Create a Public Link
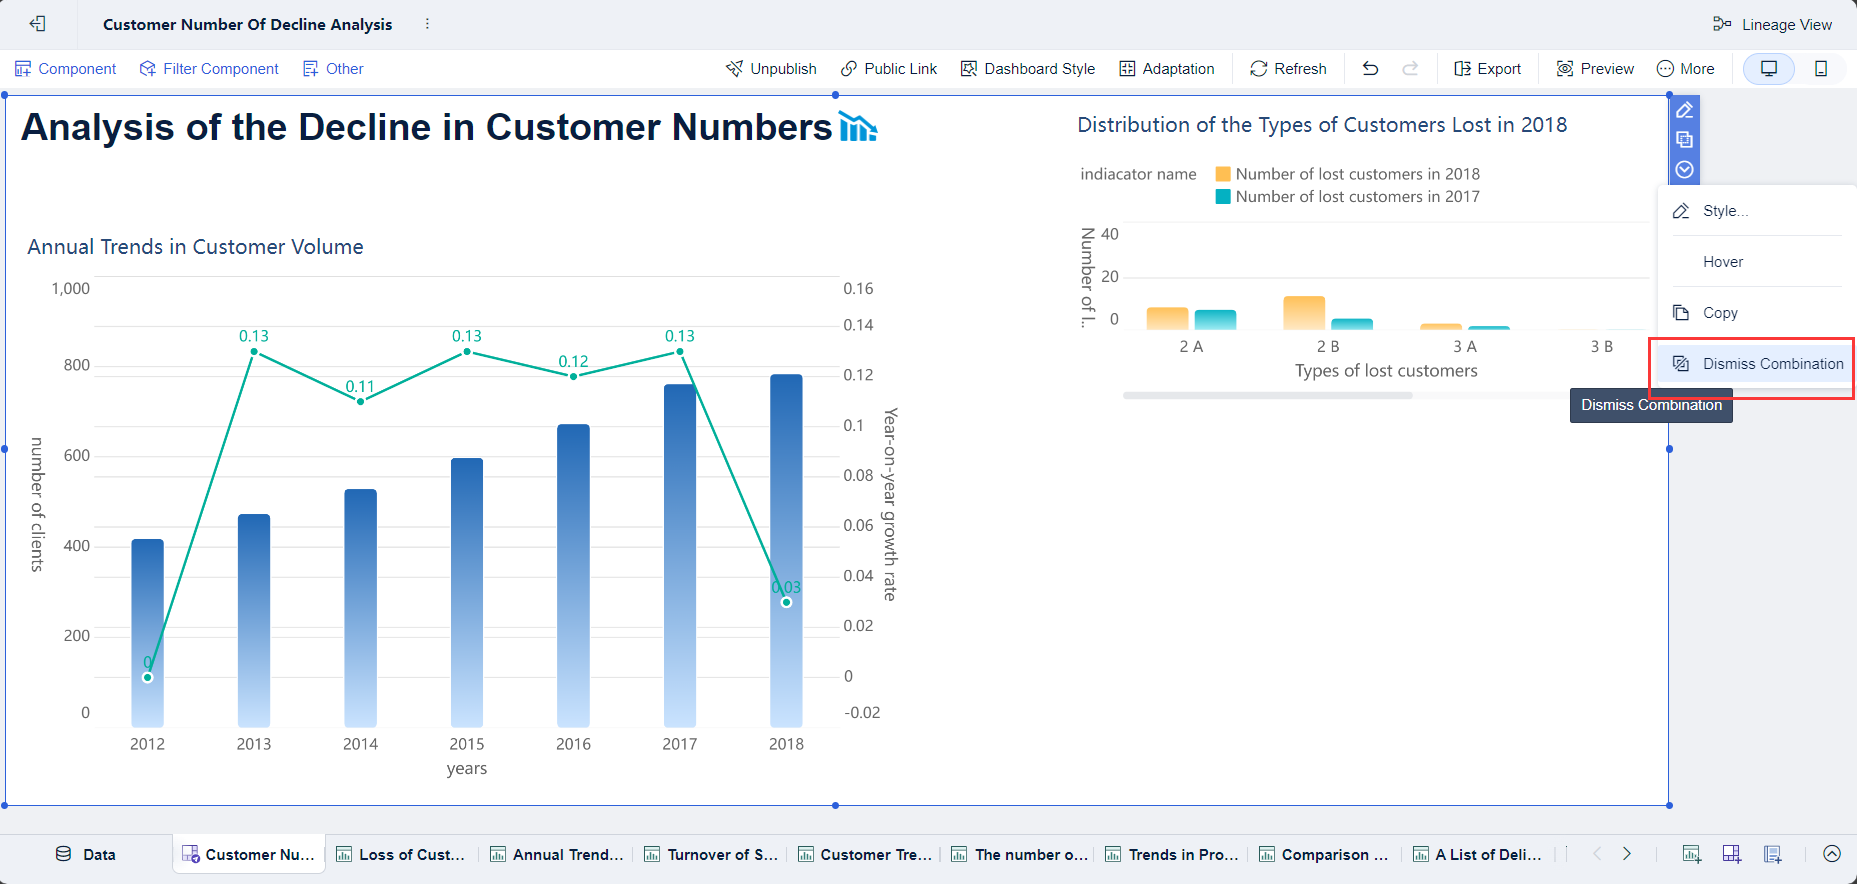 pyautogui.click(x=889, y=69)
